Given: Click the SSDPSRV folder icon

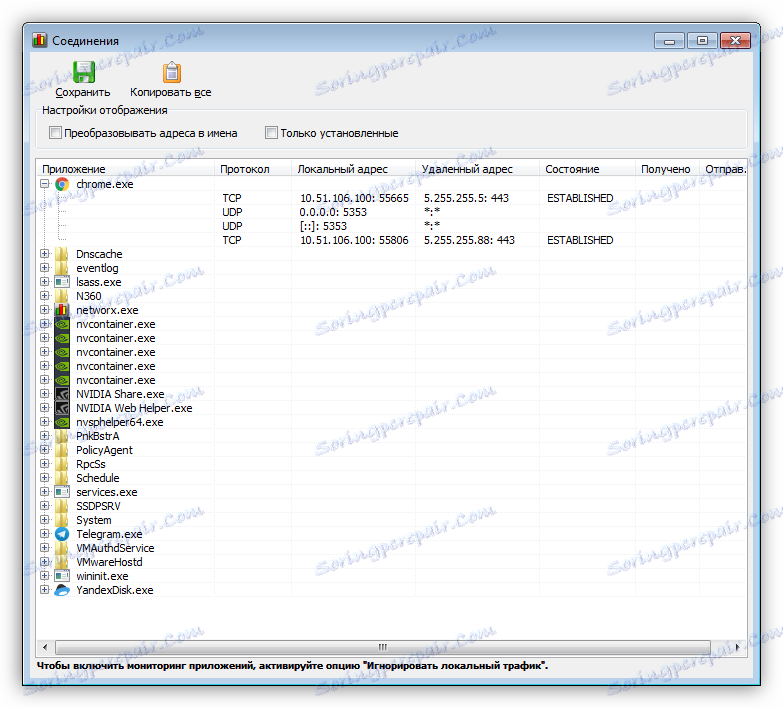Looking at the screenshot, I should click(62, 506).
